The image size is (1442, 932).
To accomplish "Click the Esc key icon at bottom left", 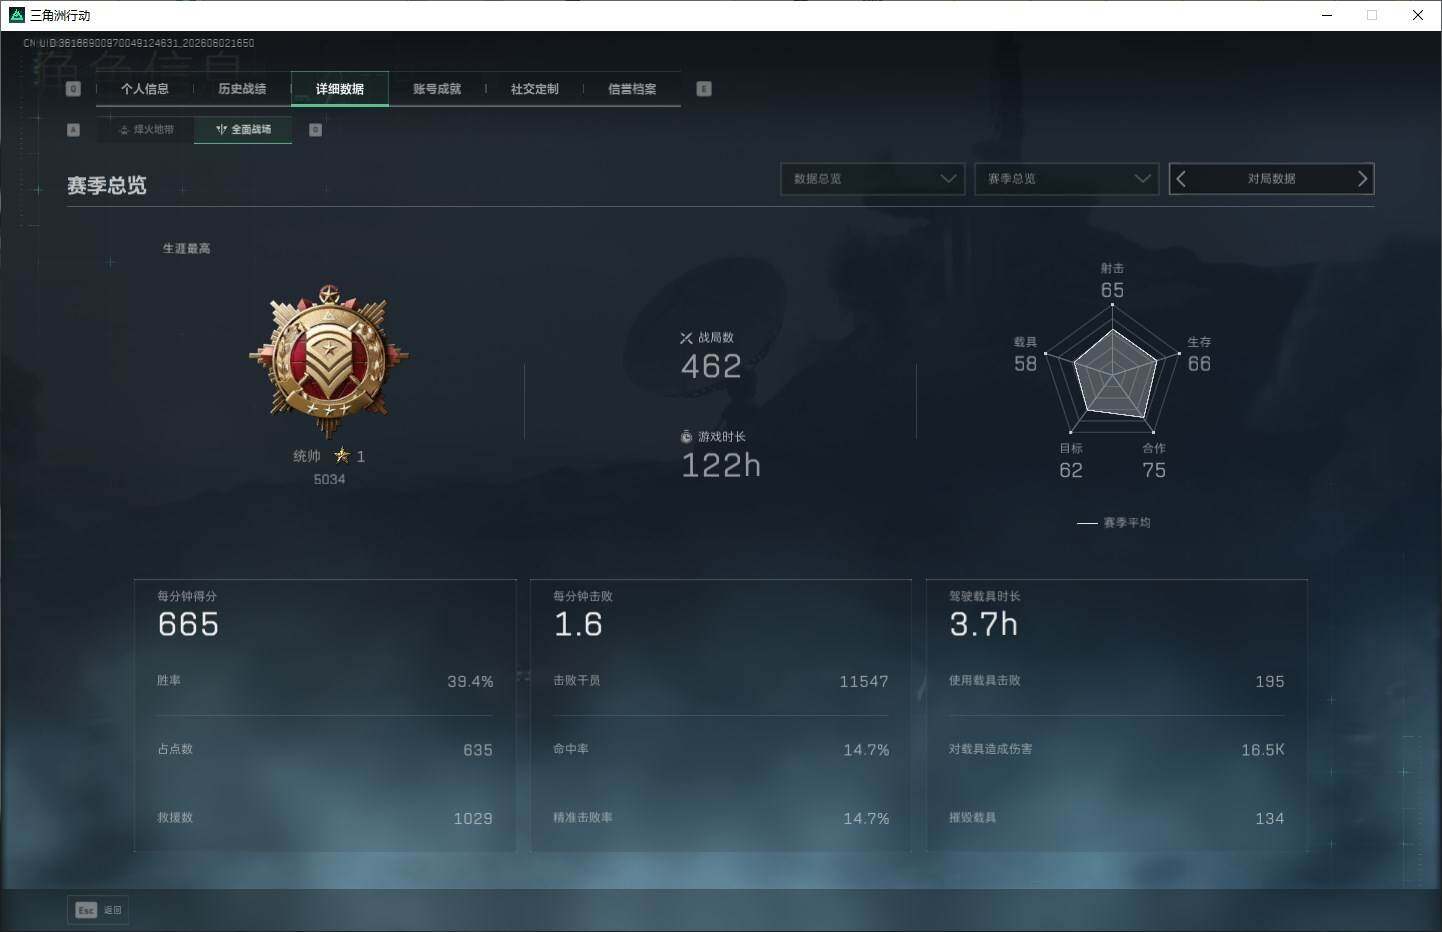I will click(x=86, y=910).
